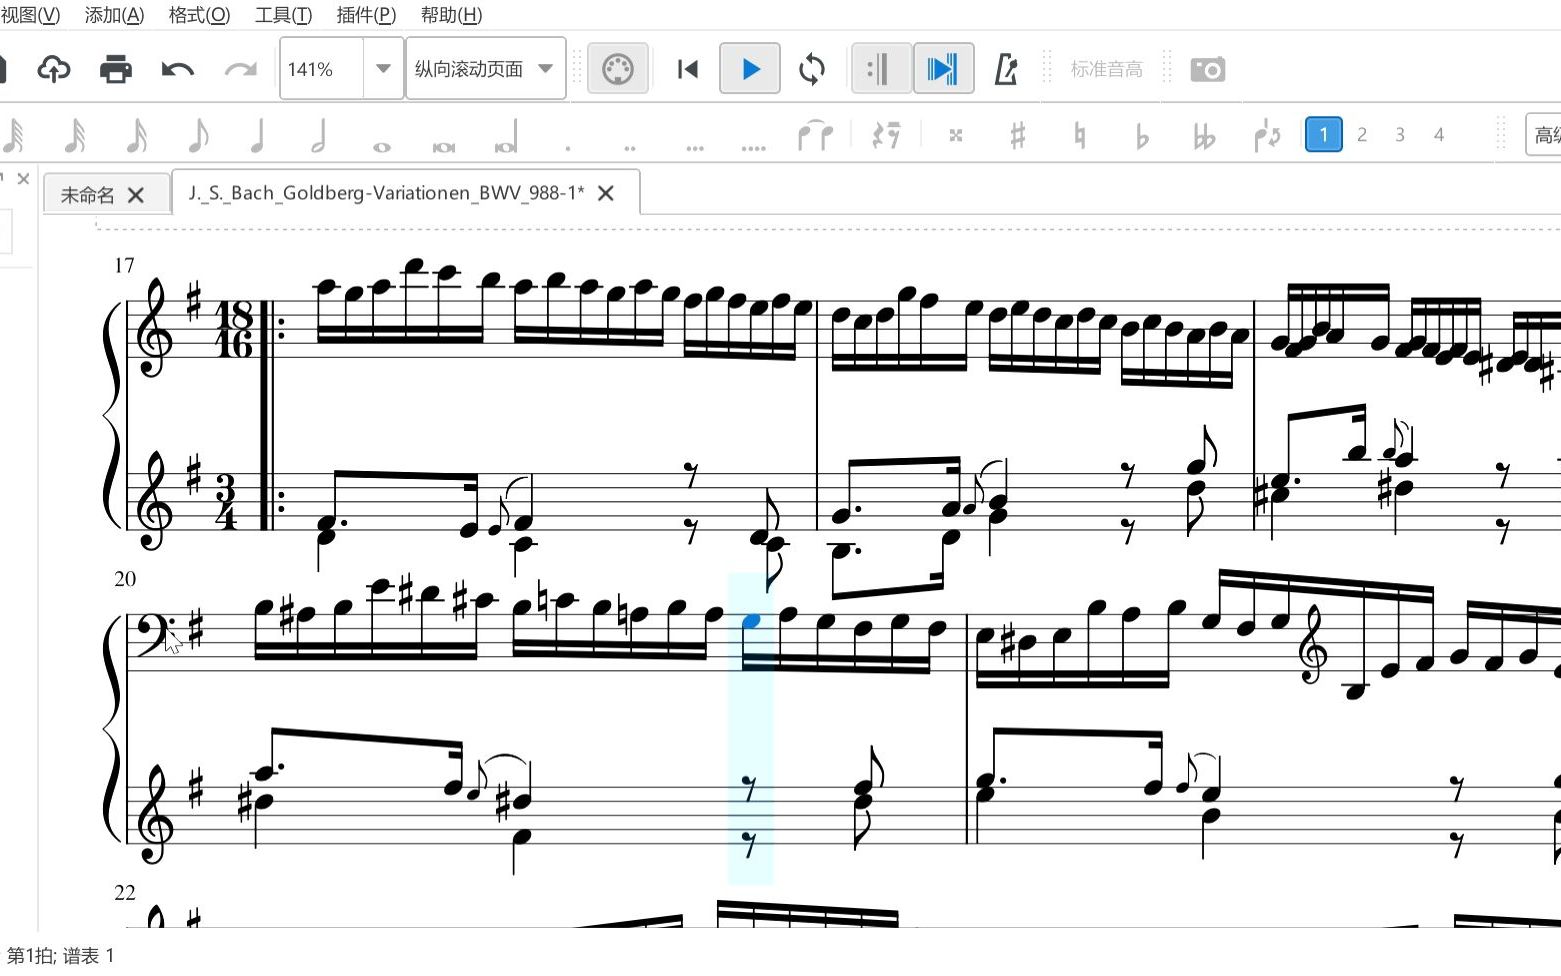This screenshot has height=976, width=1561.
Task: Open the 格式(O) menu
Action: pos(199,15)
